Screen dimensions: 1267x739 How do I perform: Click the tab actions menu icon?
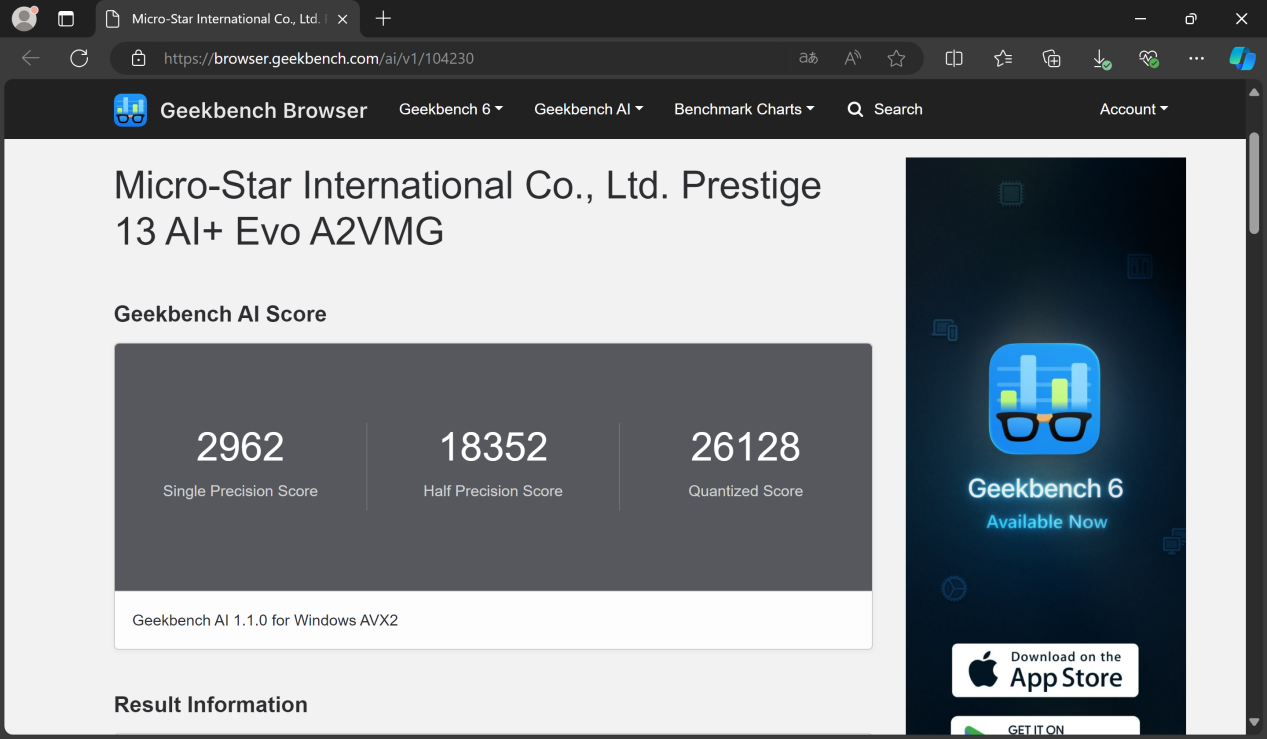(66, 19)
